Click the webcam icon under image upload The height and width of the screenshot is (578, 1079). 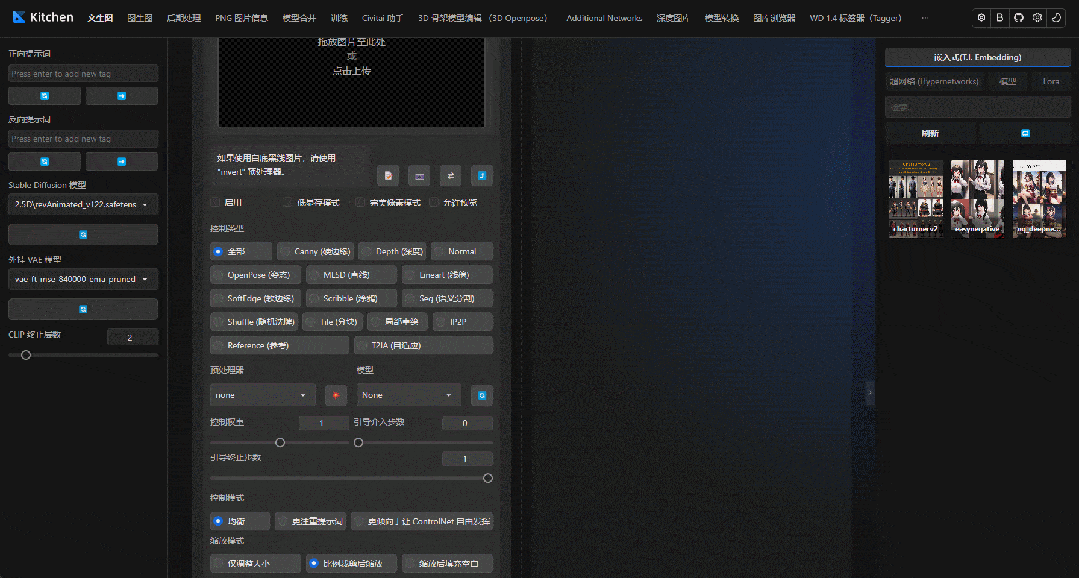point(419,175)
